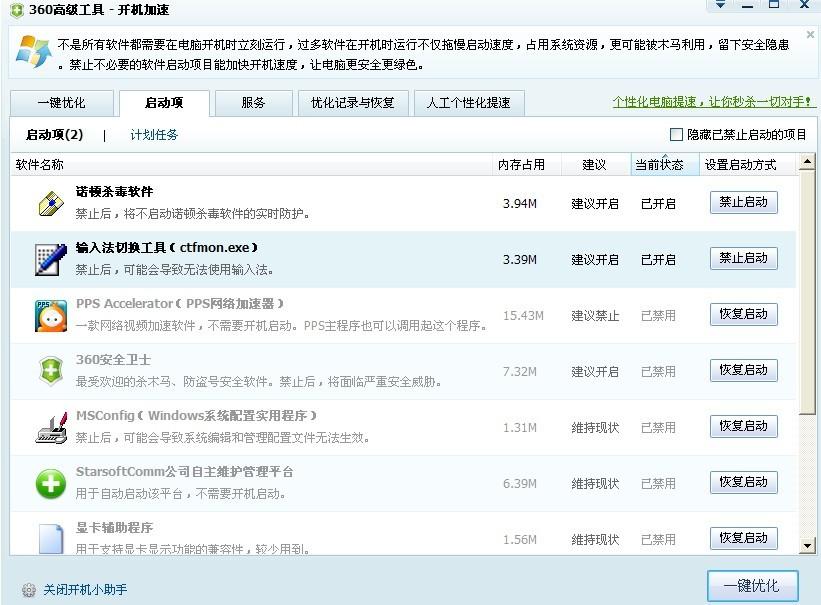This screenshot has height=605, width=821.
Task: Click the StarsoftComm green plus icon
Action: click(51, 483)
